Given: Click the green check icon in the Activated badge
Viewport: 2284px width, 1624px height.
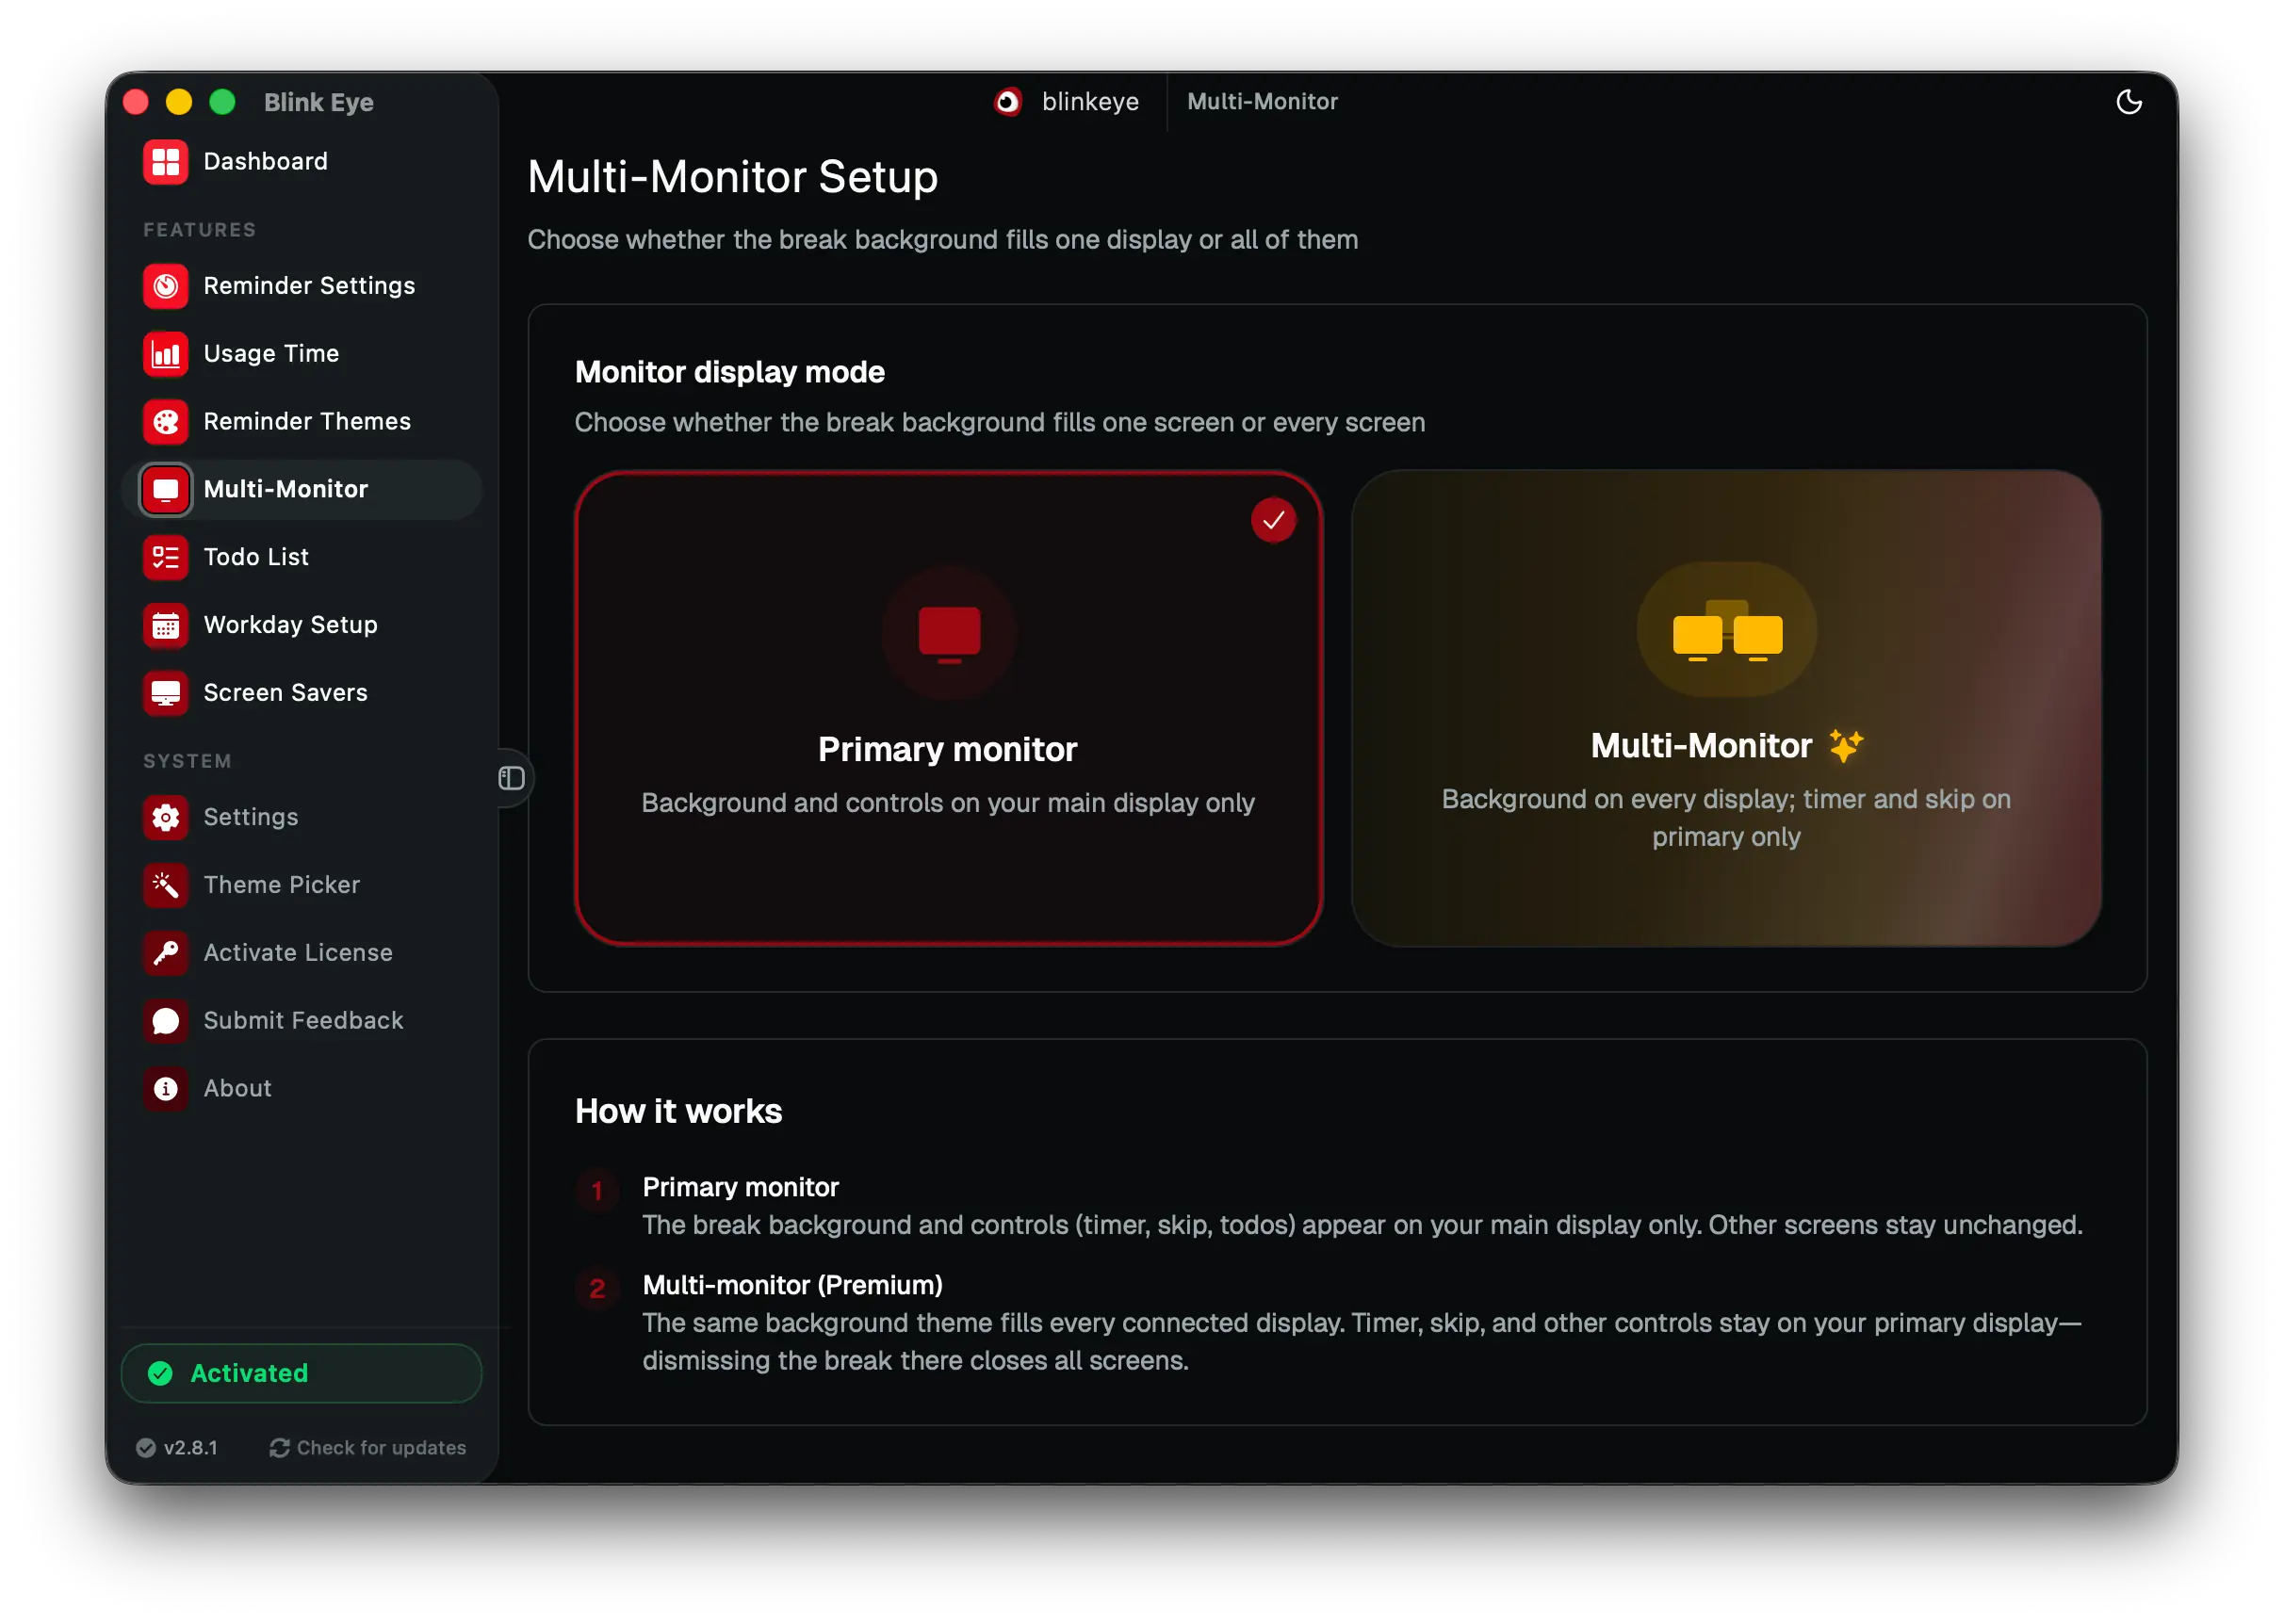Looking at the screenshot, I should [x=160, y=1375].
